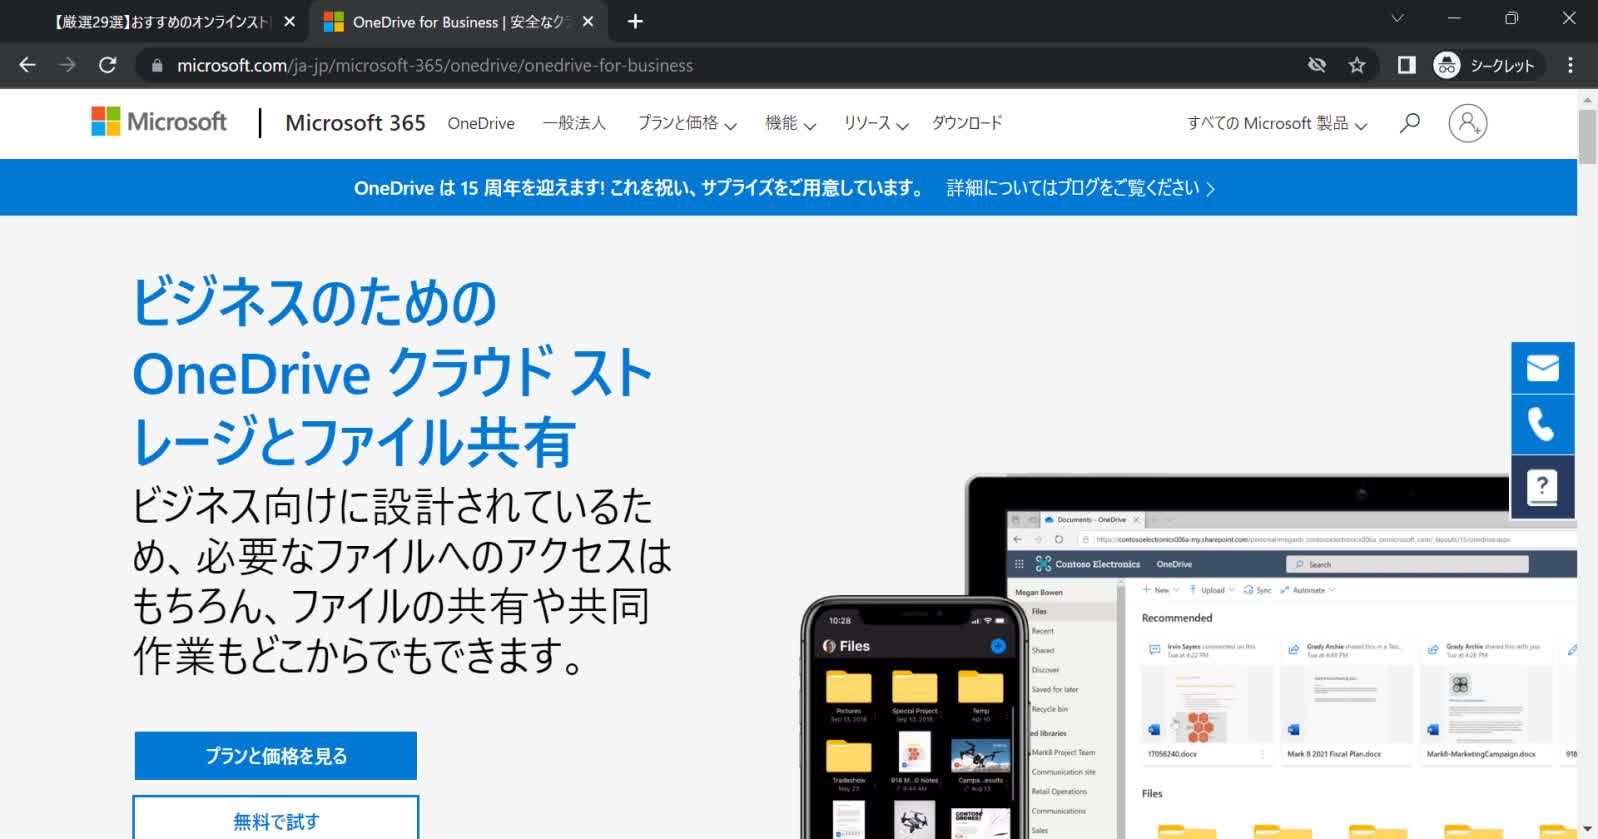Click the incognito シークレット profile button

tap(1485, 65)
